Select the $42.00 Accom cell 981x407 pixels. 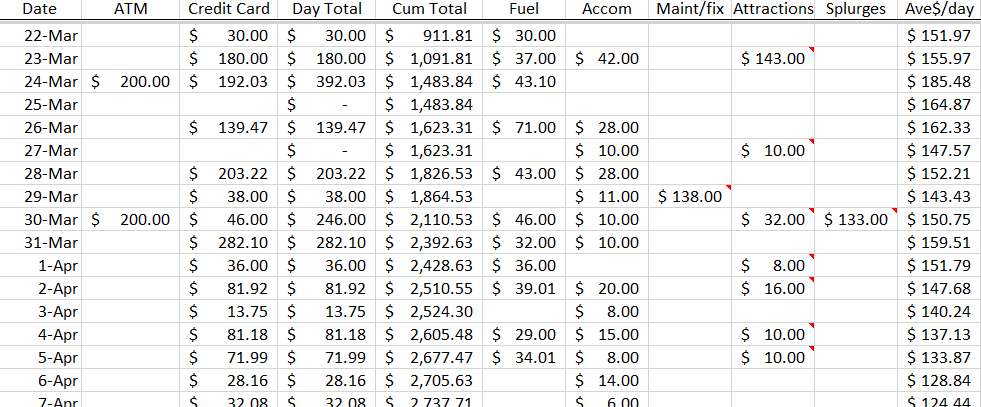607,58
